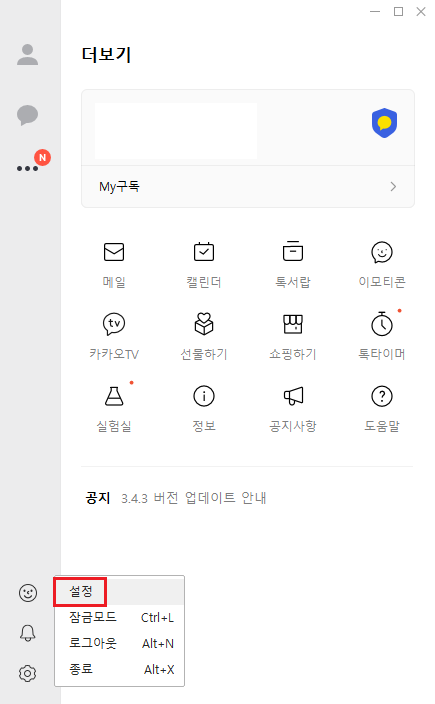The height and width of the screenshot is (704, 435).
Task: Open 선물하기 gift icon
Action: 204,324
